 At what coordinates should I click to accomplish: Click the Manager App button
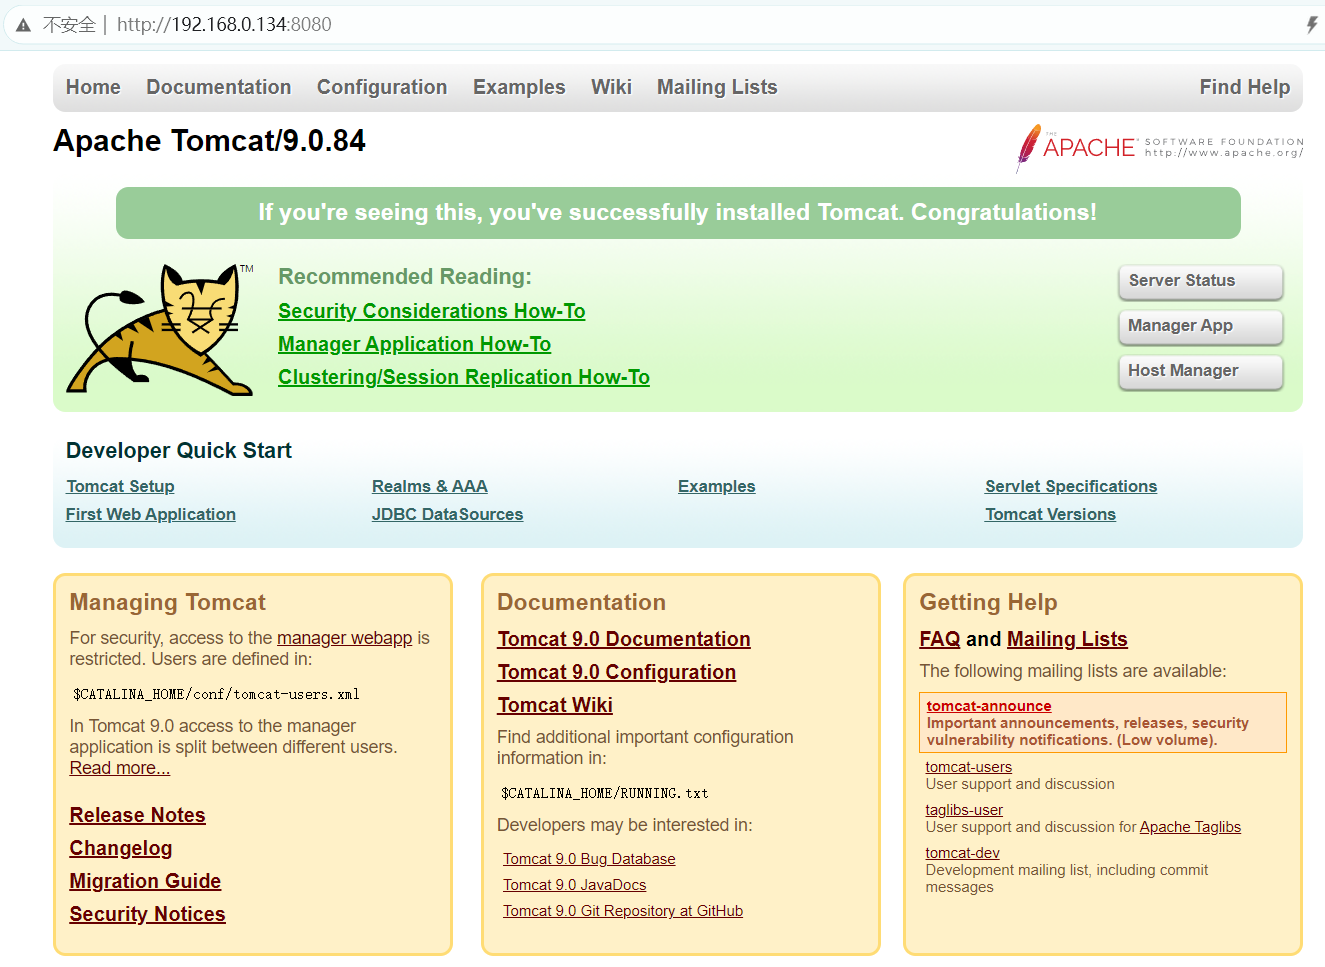coord(1200,326)
